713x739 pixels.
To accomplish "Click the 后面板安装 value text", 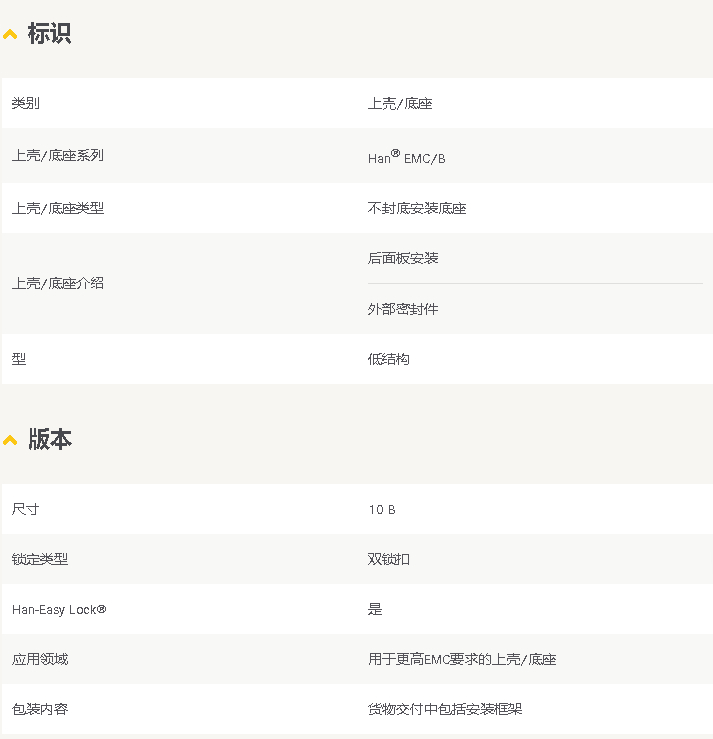I will (403, 258).
